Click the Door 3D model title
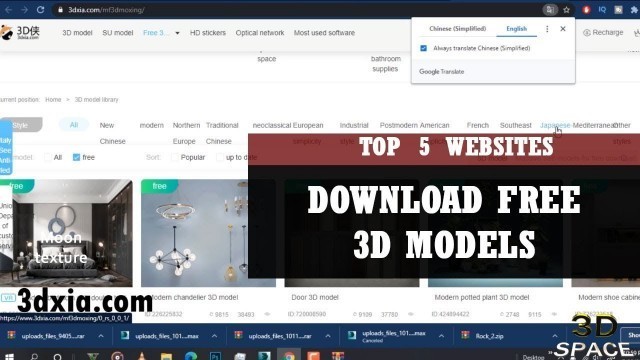Viewport: 640px width, 360px height. click(x=315, y=297)
